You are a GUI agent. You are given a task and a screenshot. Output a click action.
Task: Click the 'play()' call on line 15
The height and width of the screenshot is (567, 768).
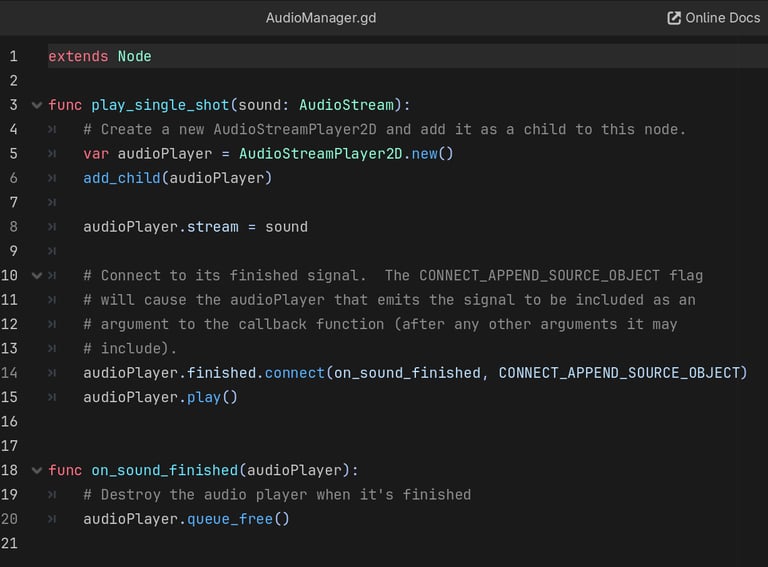pos(212,397)
